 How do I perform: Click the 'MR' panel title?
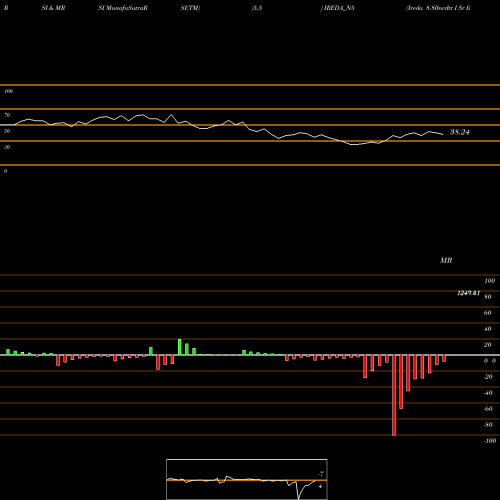446,260
